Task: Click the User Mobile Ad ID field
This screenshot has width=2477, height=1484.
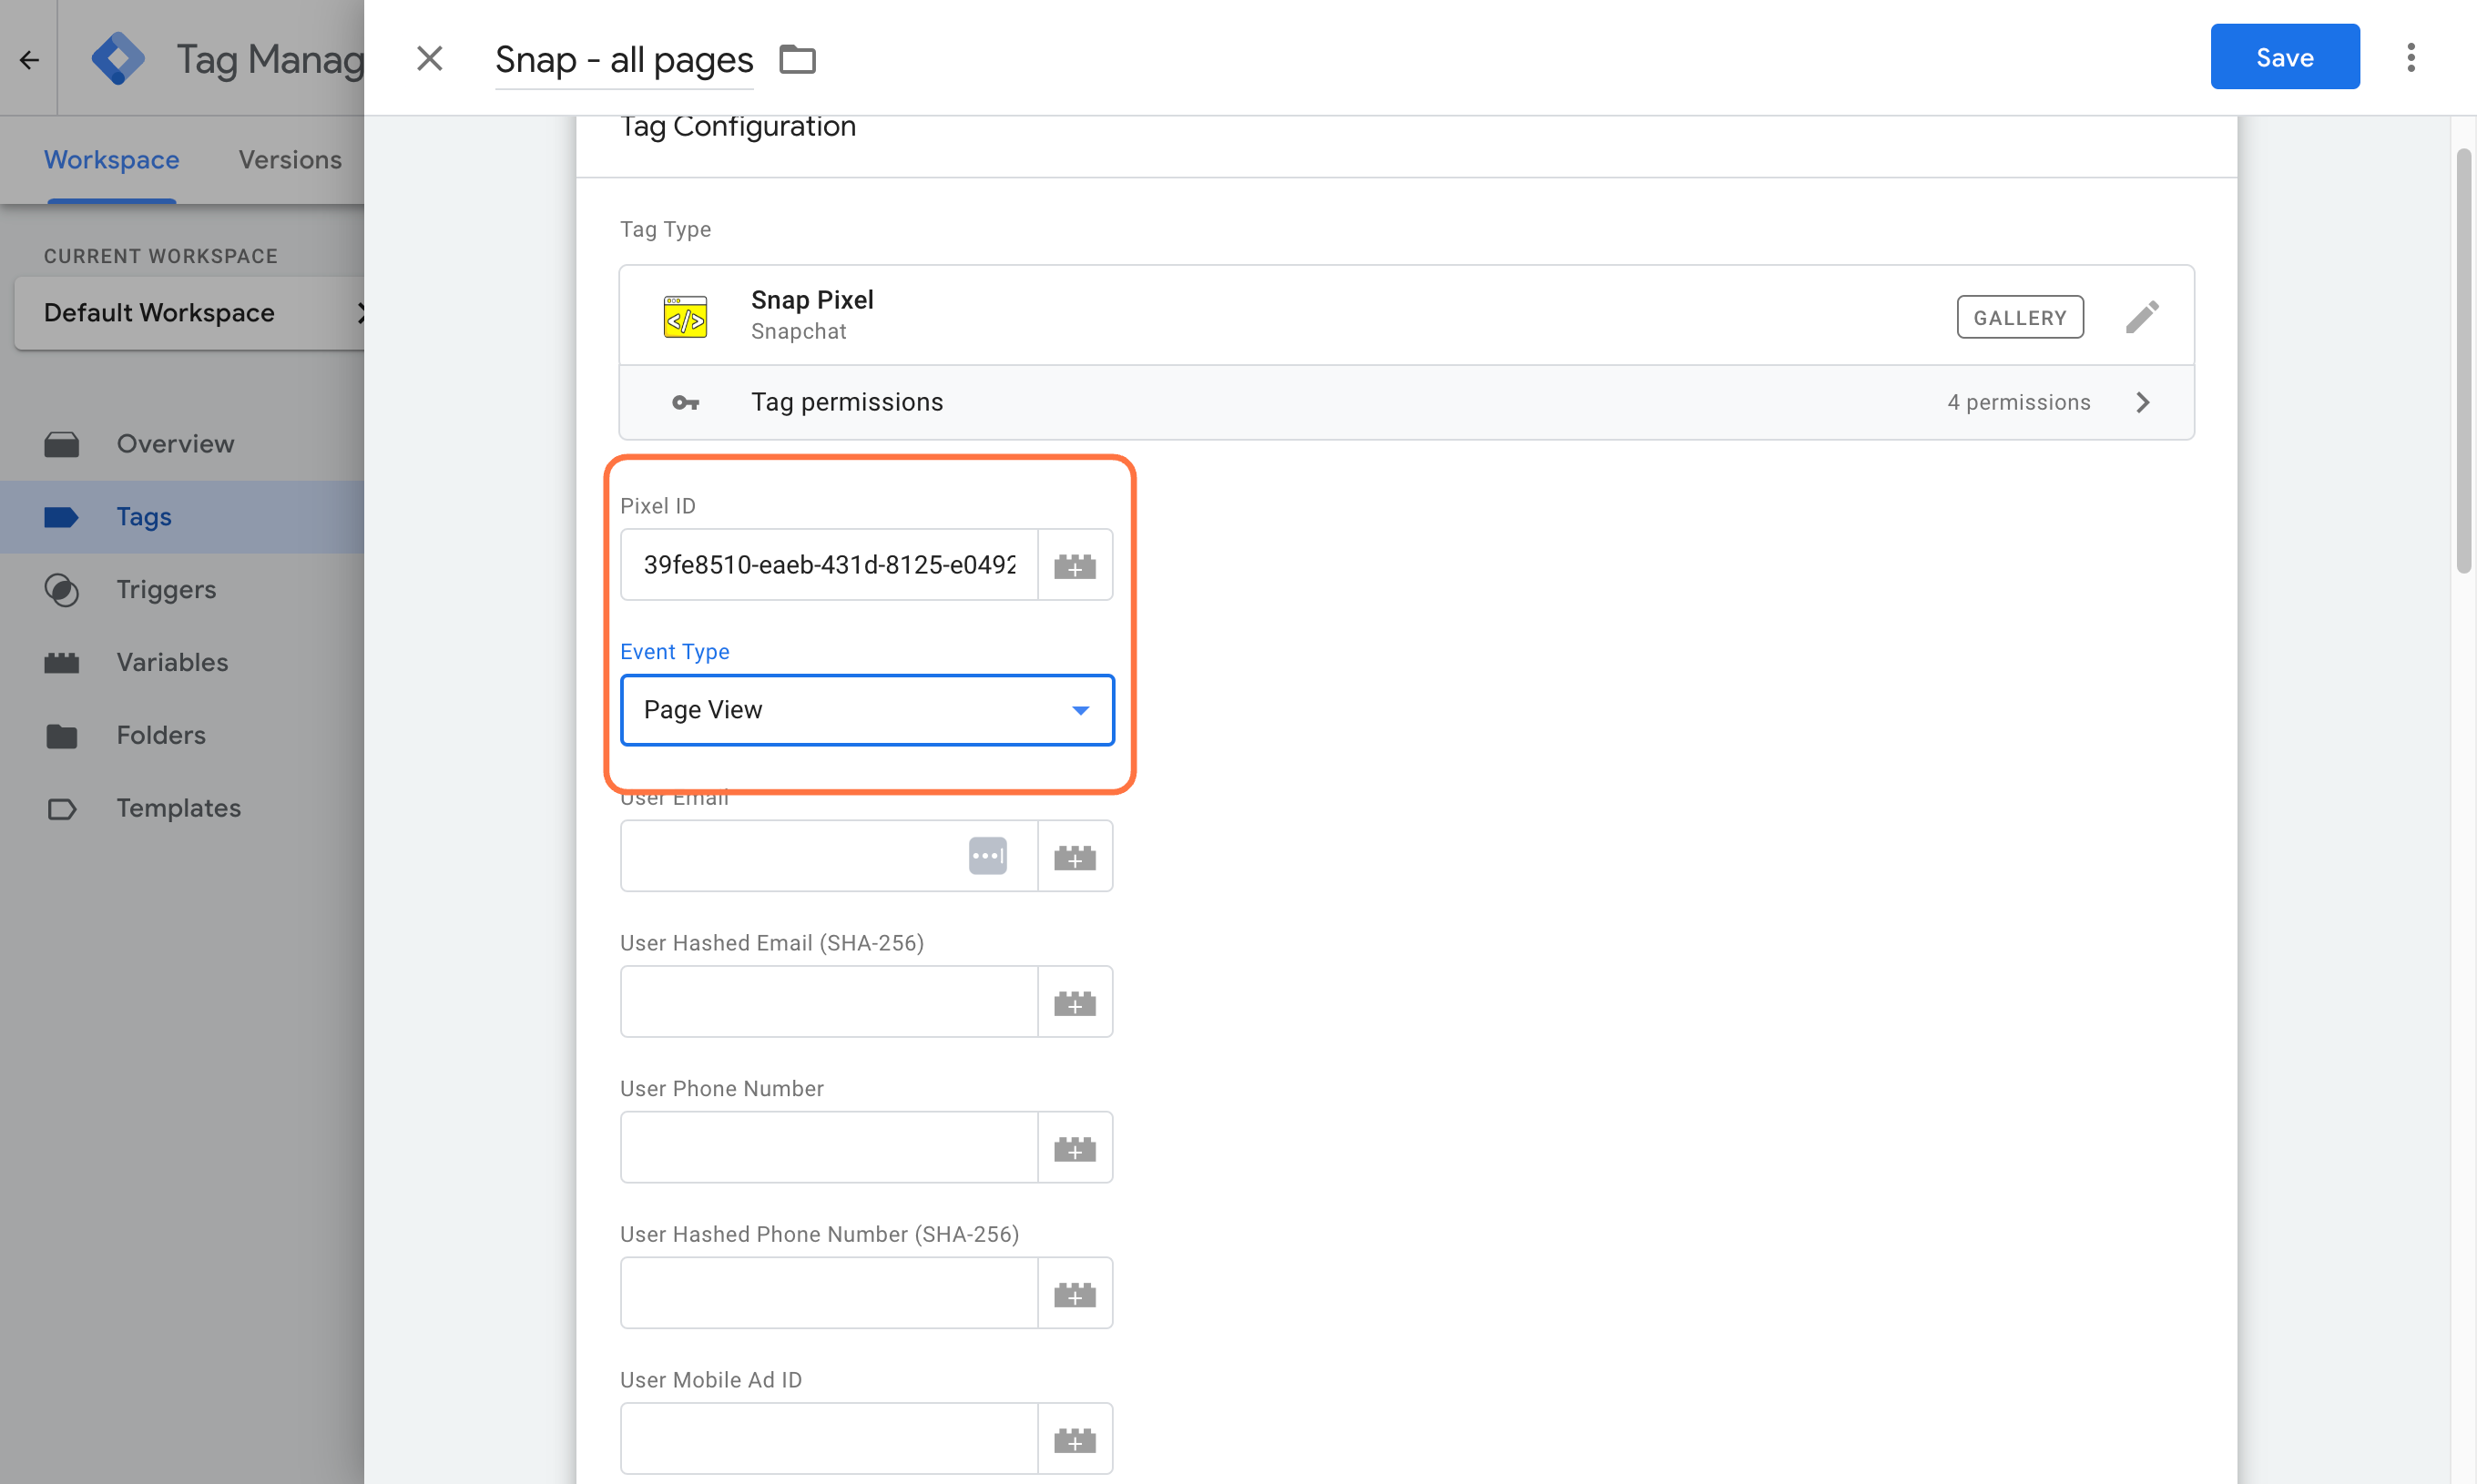Action: 829,1438
